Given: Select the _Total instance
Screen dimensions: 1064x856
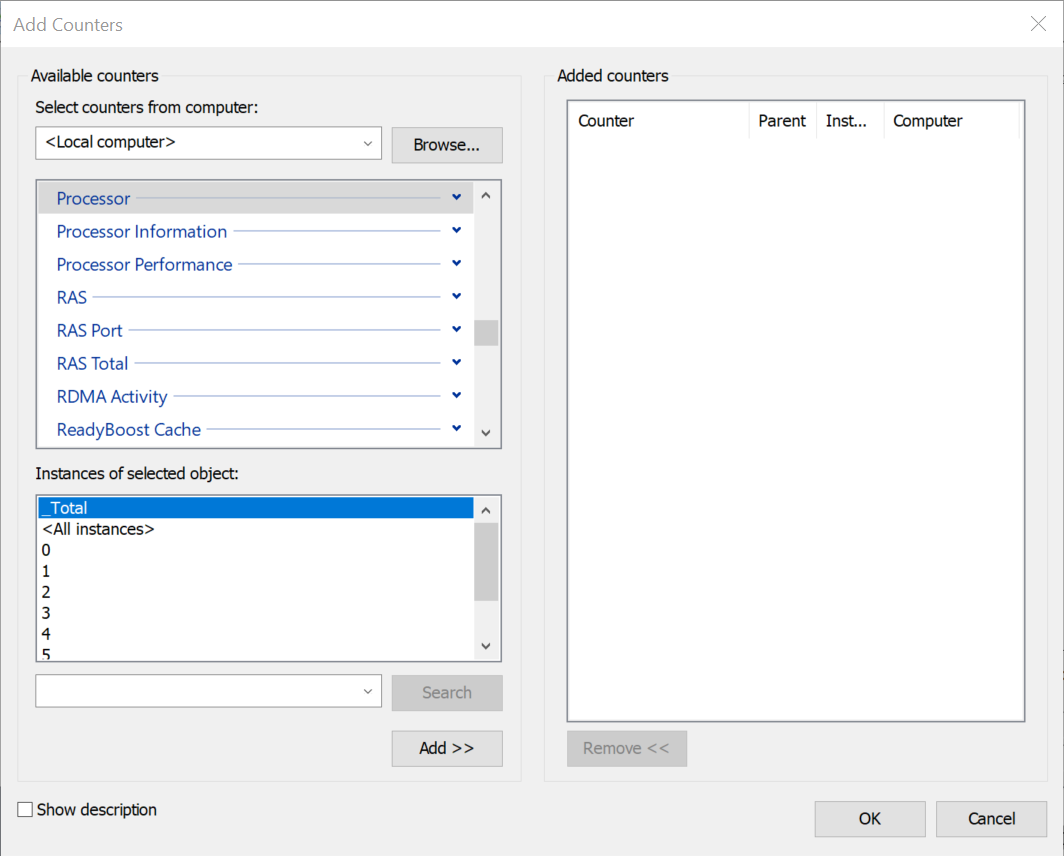Looking at the screenshot, I should [x=66, y=508].
